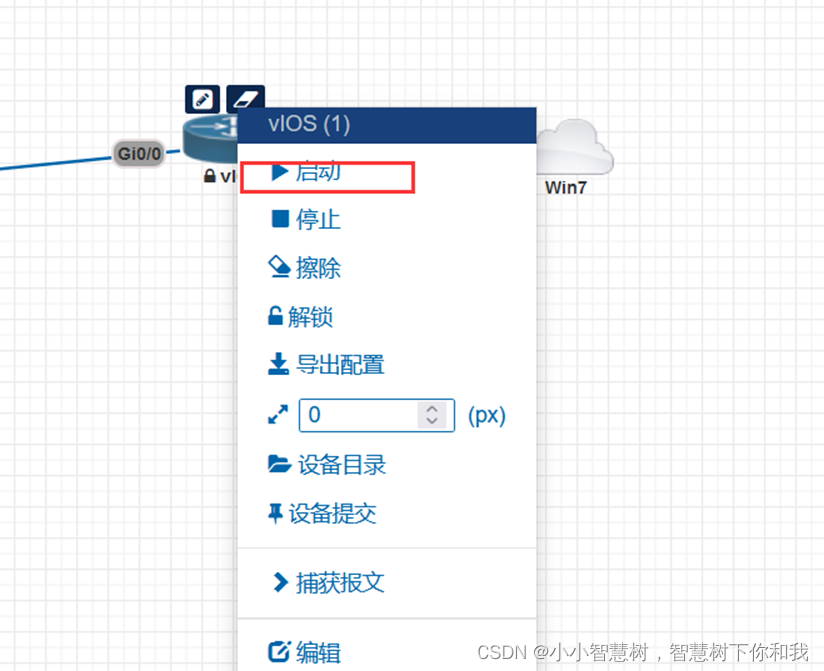
Task: Select 停止 to stop the node
Action: [x=306, y=219]
